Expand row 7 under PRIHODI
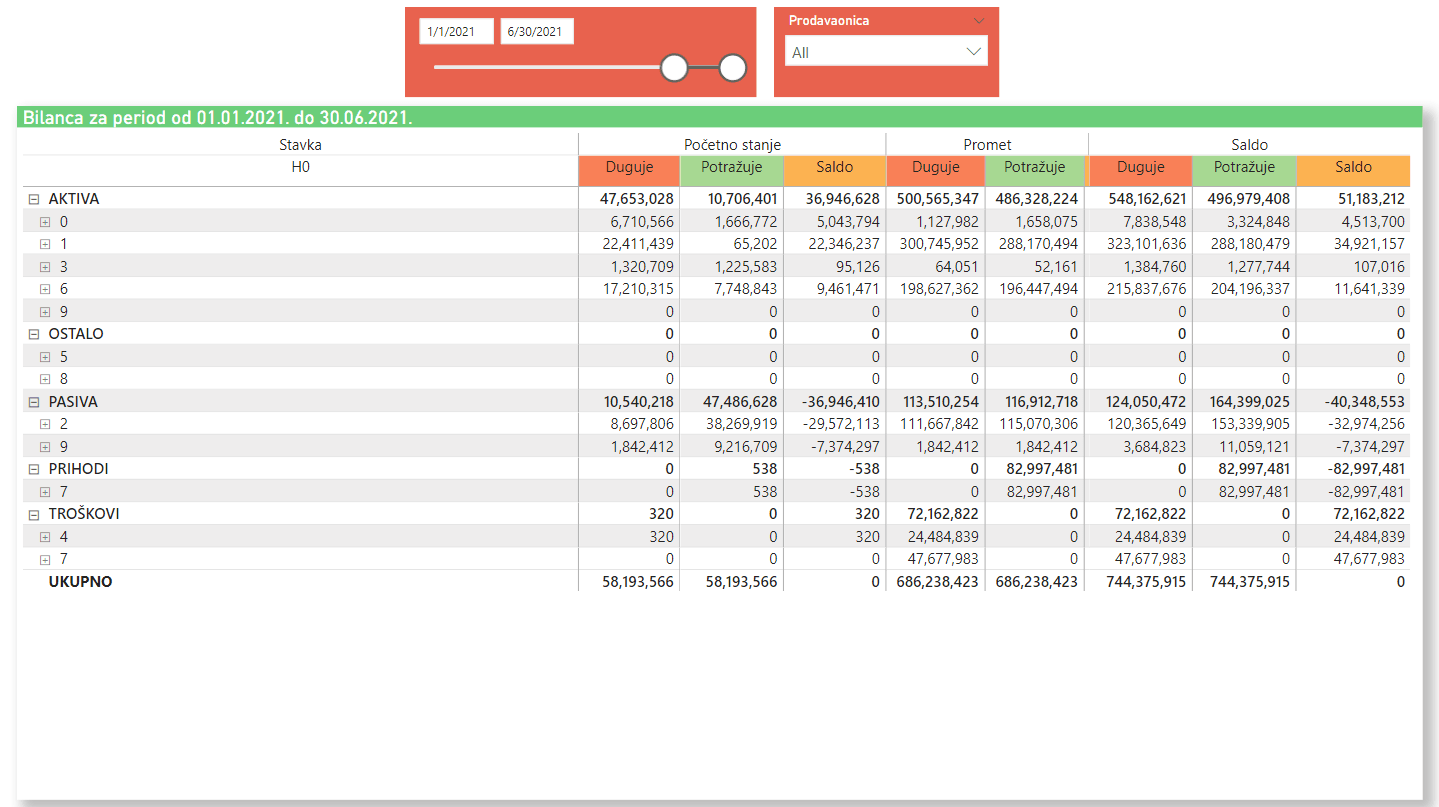The width and height of the screenshot is (1439, 807). [x=45, y=492]
